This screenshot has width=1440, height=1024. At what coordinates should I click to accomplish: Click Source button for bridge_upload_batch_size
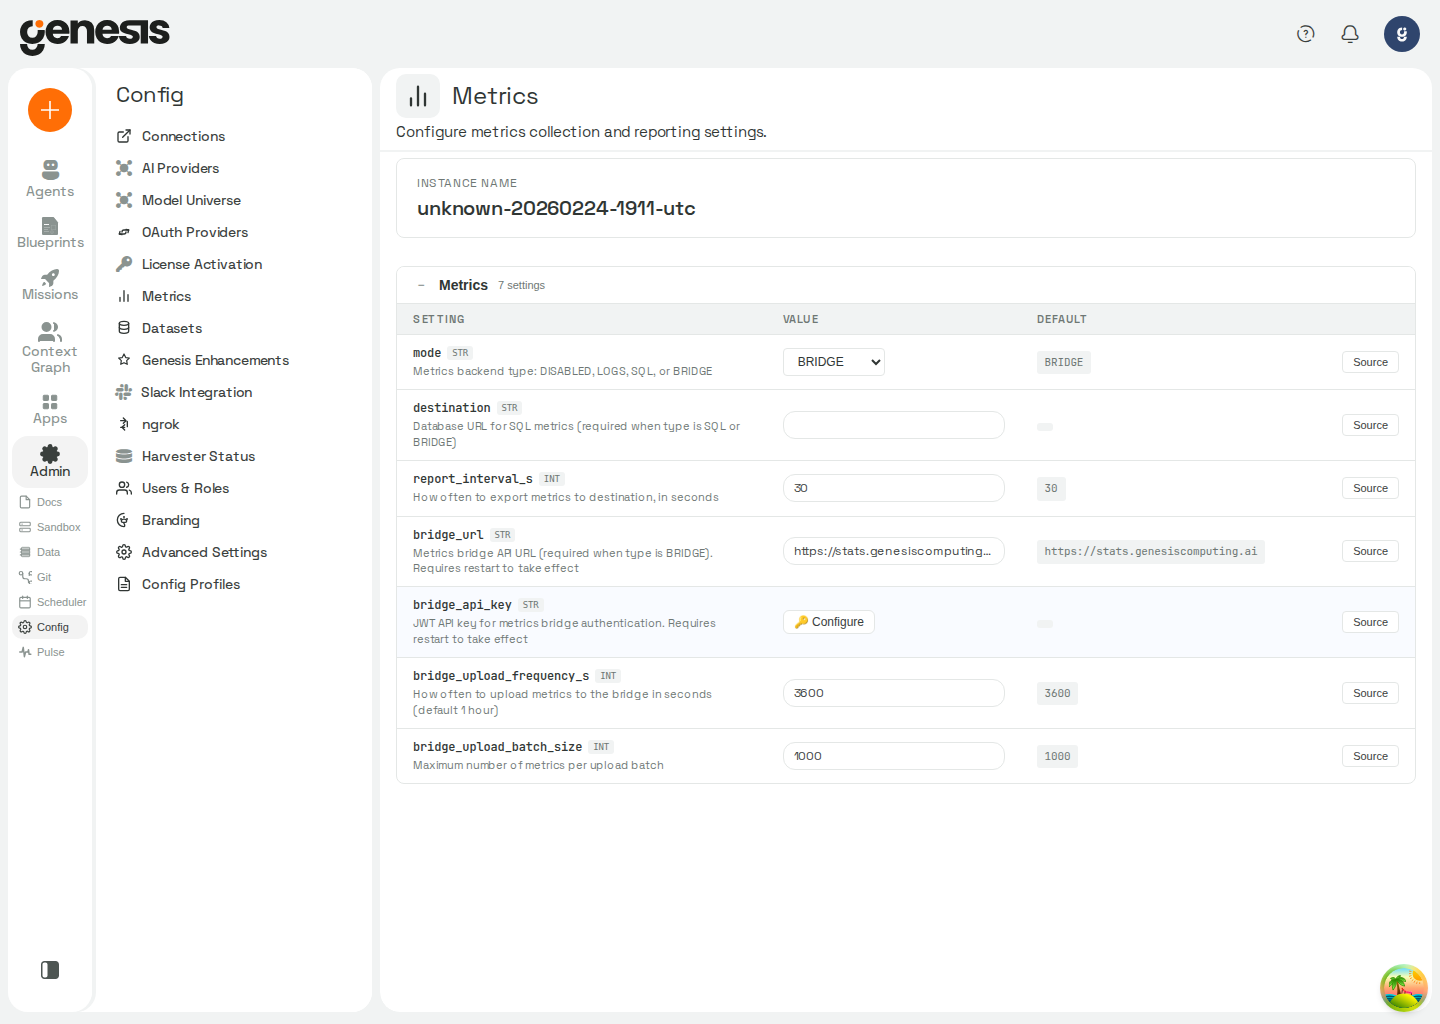(x=1370, y=756)
